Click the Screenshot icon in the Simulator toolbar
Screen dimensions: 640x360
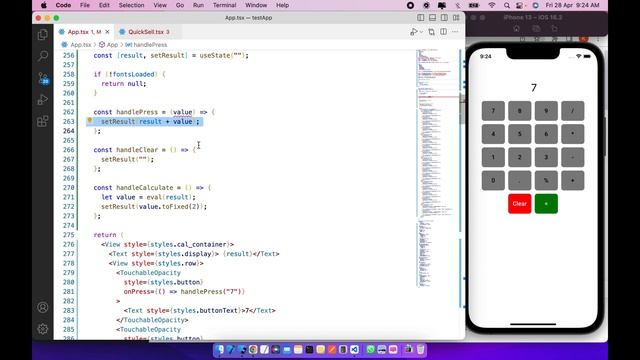click(536, 29)
